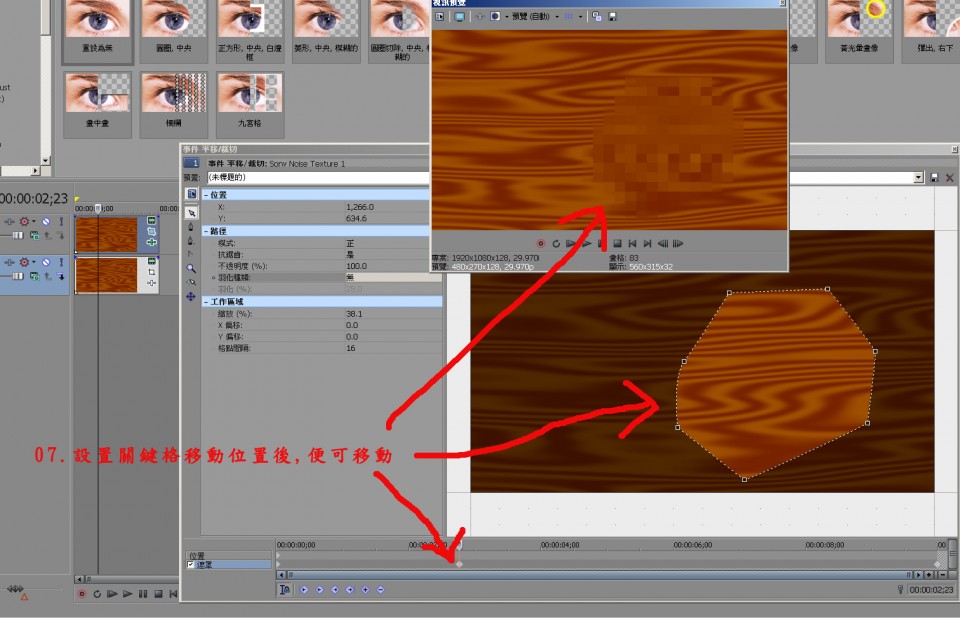Toggle the sync cursor icon in the keyframe bar

tap(285, 590)
